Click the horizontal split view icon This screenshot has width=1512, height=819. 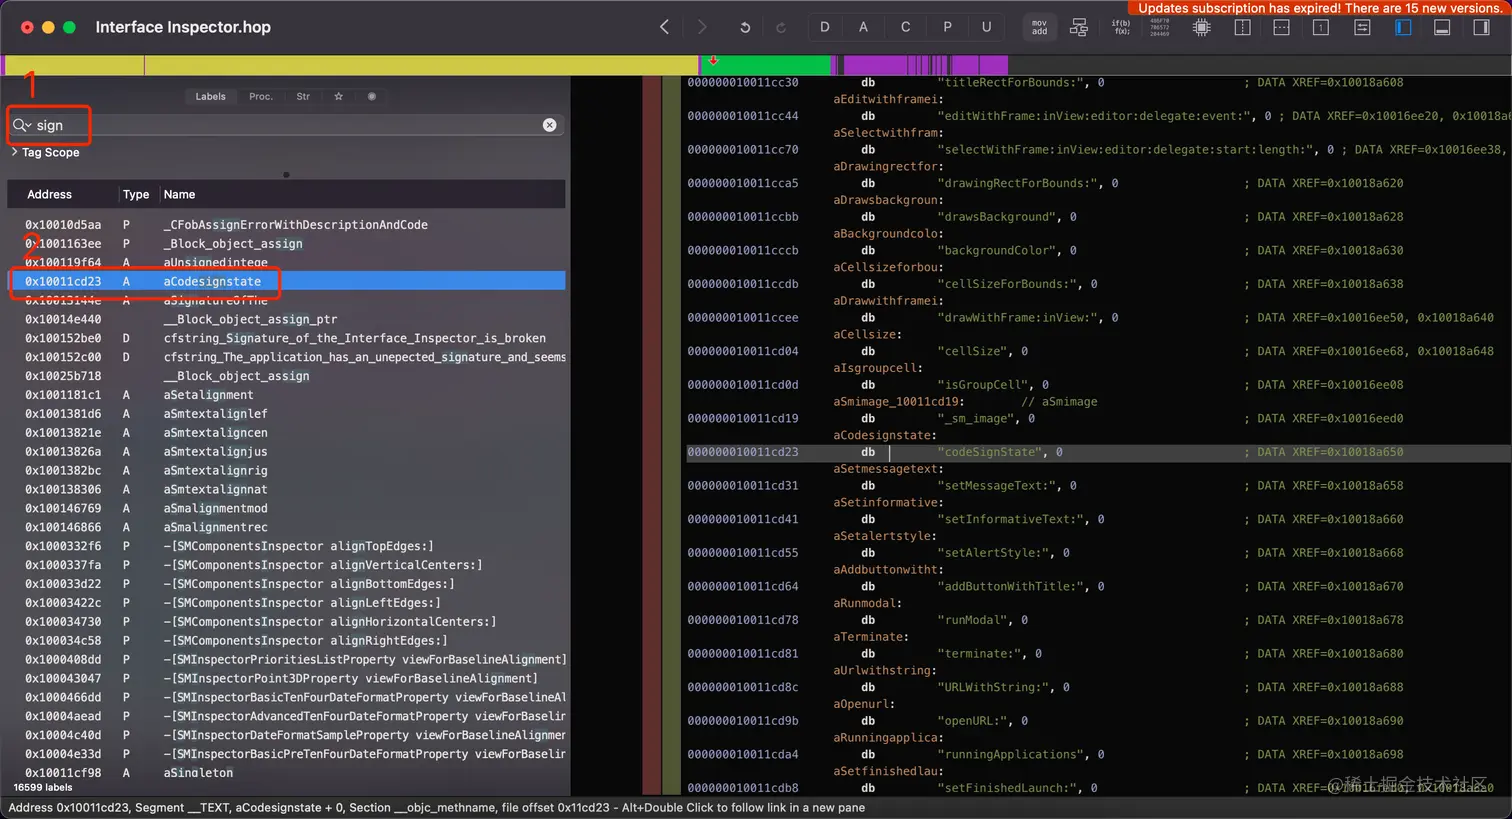click(x=1281, y=27)
